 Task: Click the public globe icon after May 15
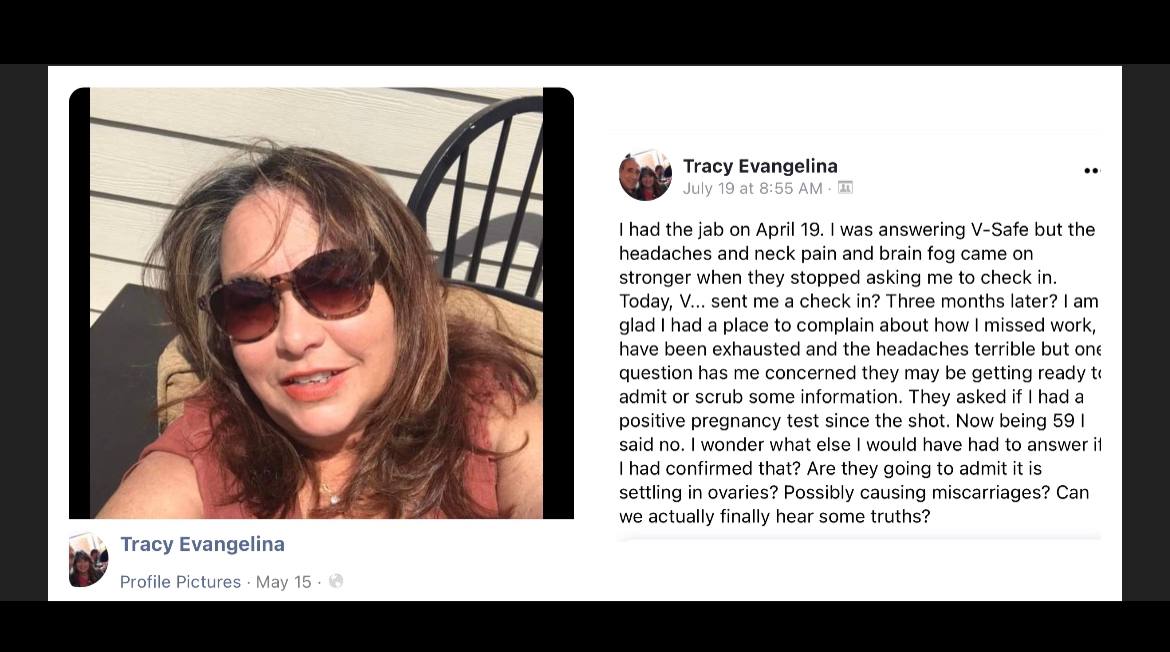tap(337, 581)
